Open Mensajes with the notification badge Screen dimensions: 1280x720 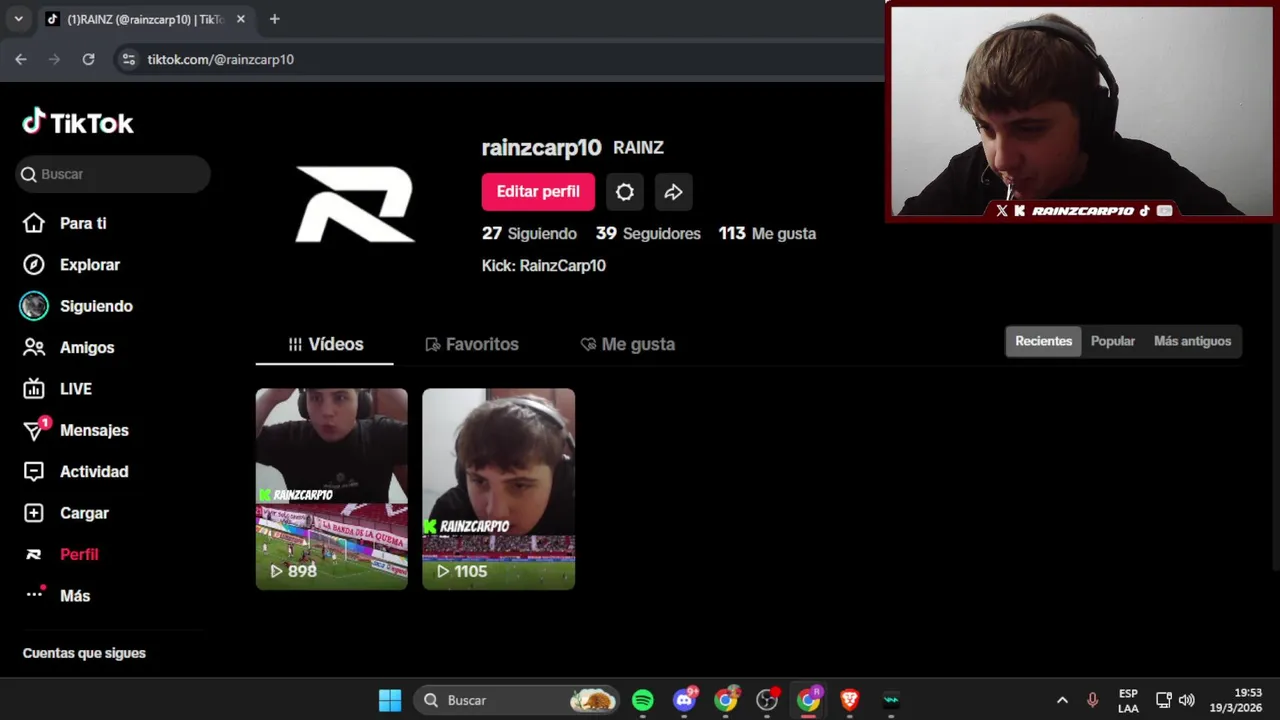click(76, 430)
